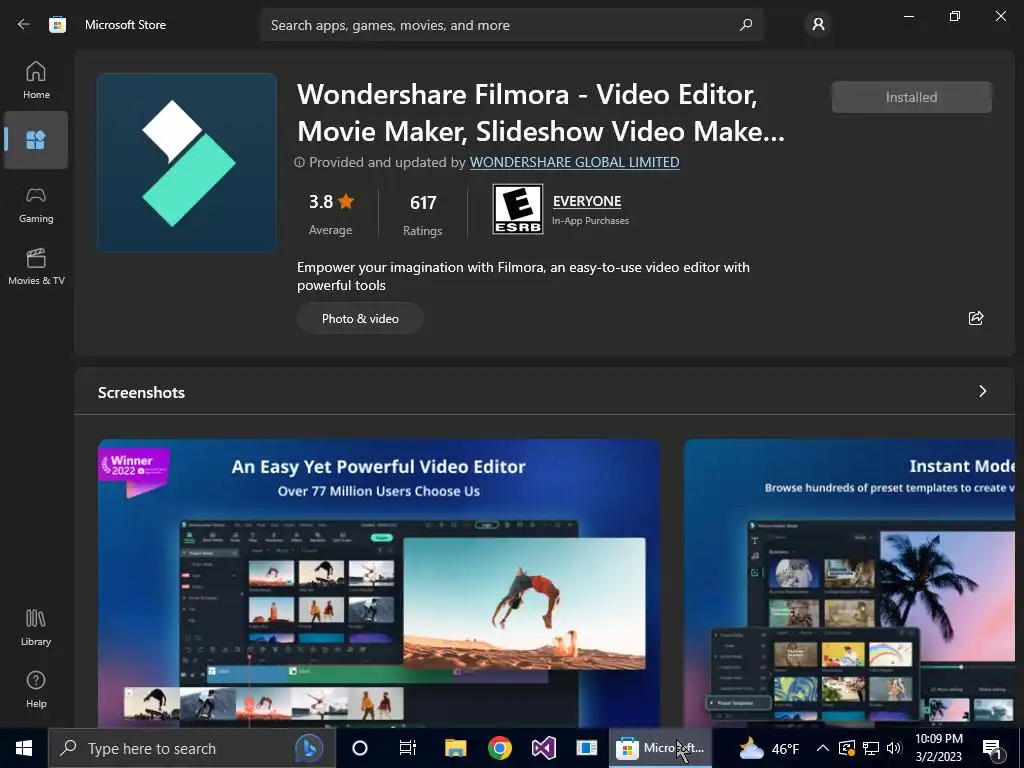The width and height of the screenshot is (1024, 768).
Task: Expand the Screenshots section arrow
Action: [x=982, y=391]
